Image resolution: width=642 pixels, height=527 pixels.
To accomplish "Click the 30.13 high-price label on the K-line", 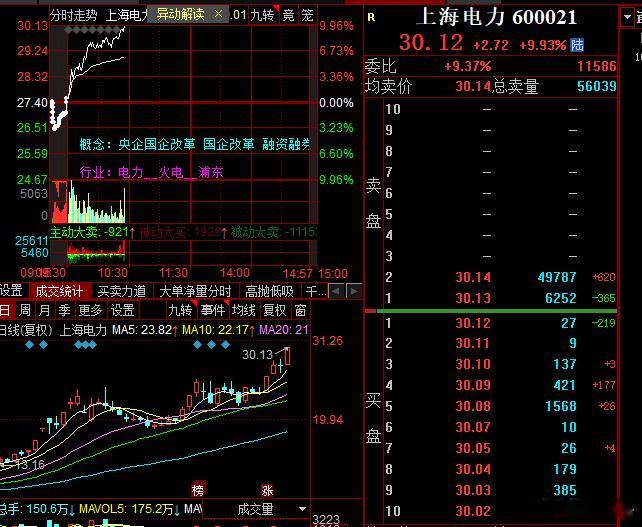I will pos(257,355).
